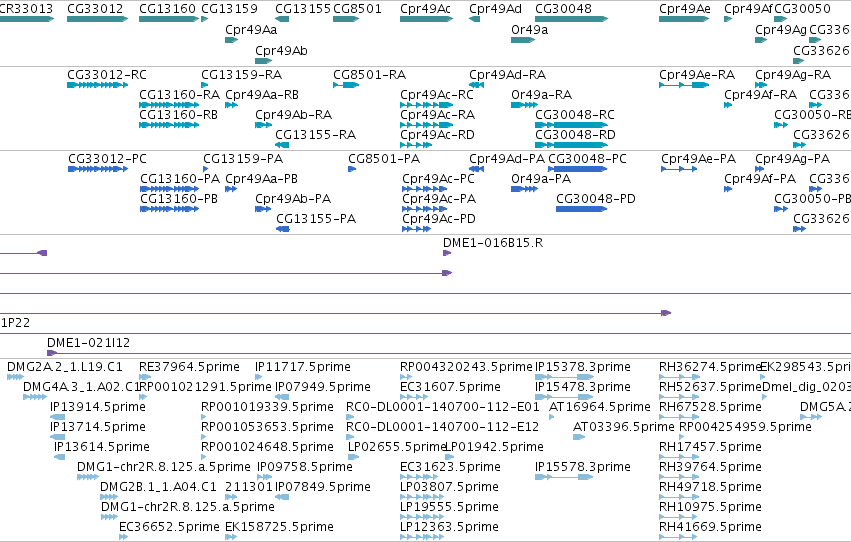The image size is (851, 542).
Task: Open EST EK158725.5prime
Action: click(280, 527)
